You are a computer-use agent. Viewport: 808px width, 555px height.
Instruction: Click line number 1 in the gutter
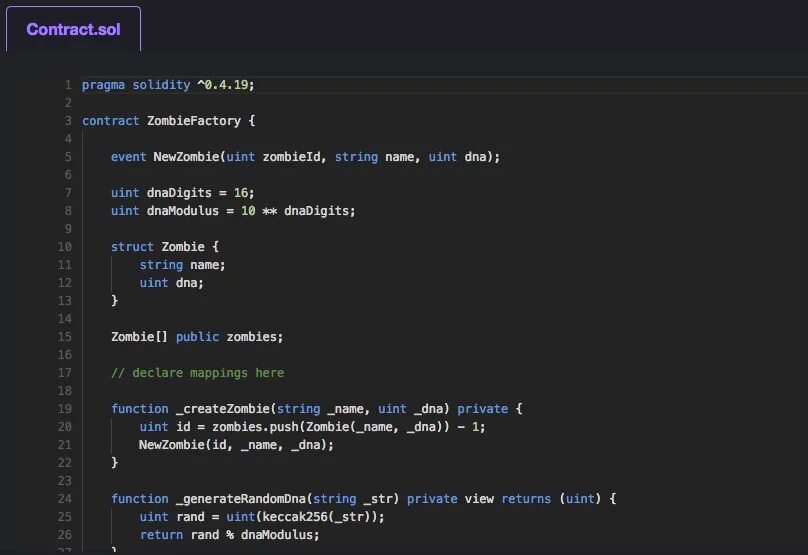tap(68, 85)
